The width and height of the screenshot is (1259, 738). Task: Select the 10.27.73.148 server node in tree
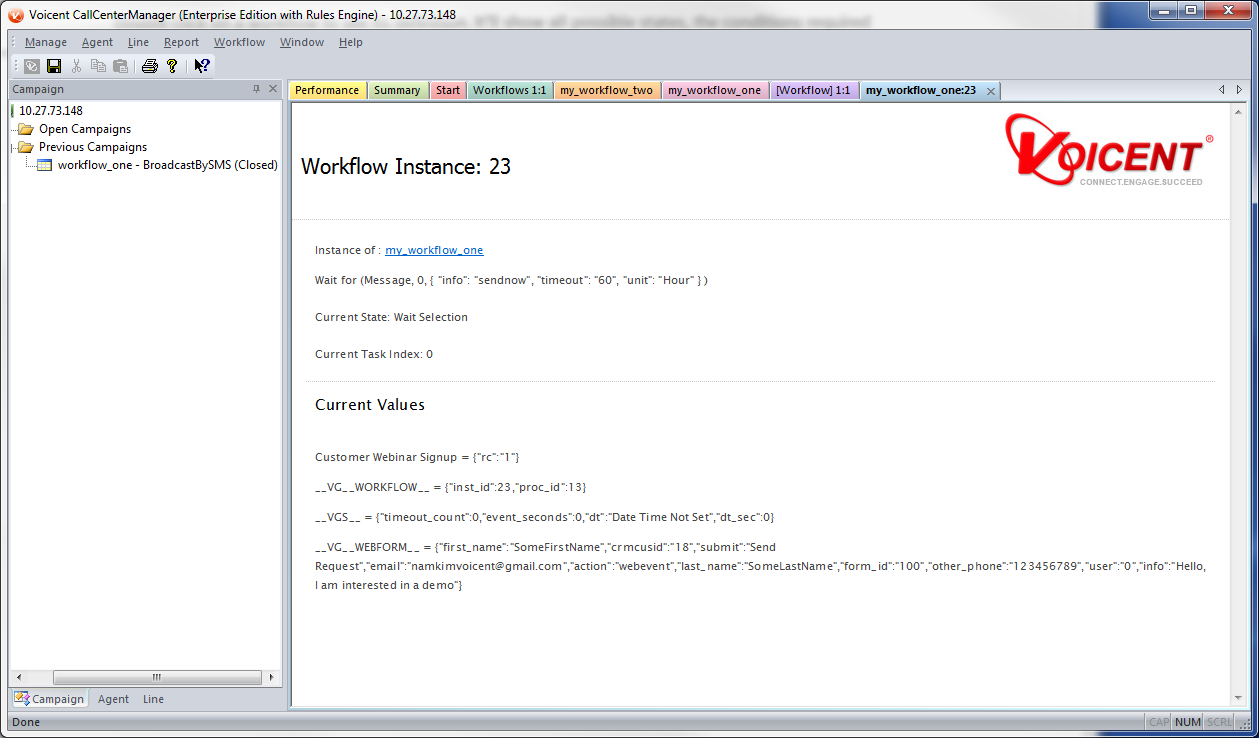[51, 111]
